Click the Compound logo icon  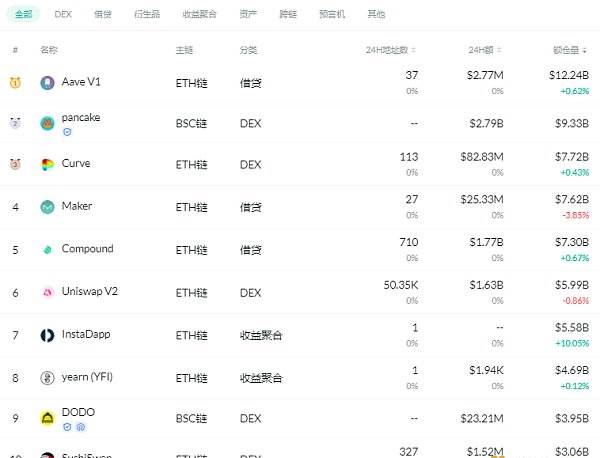(x=47, y=250)
